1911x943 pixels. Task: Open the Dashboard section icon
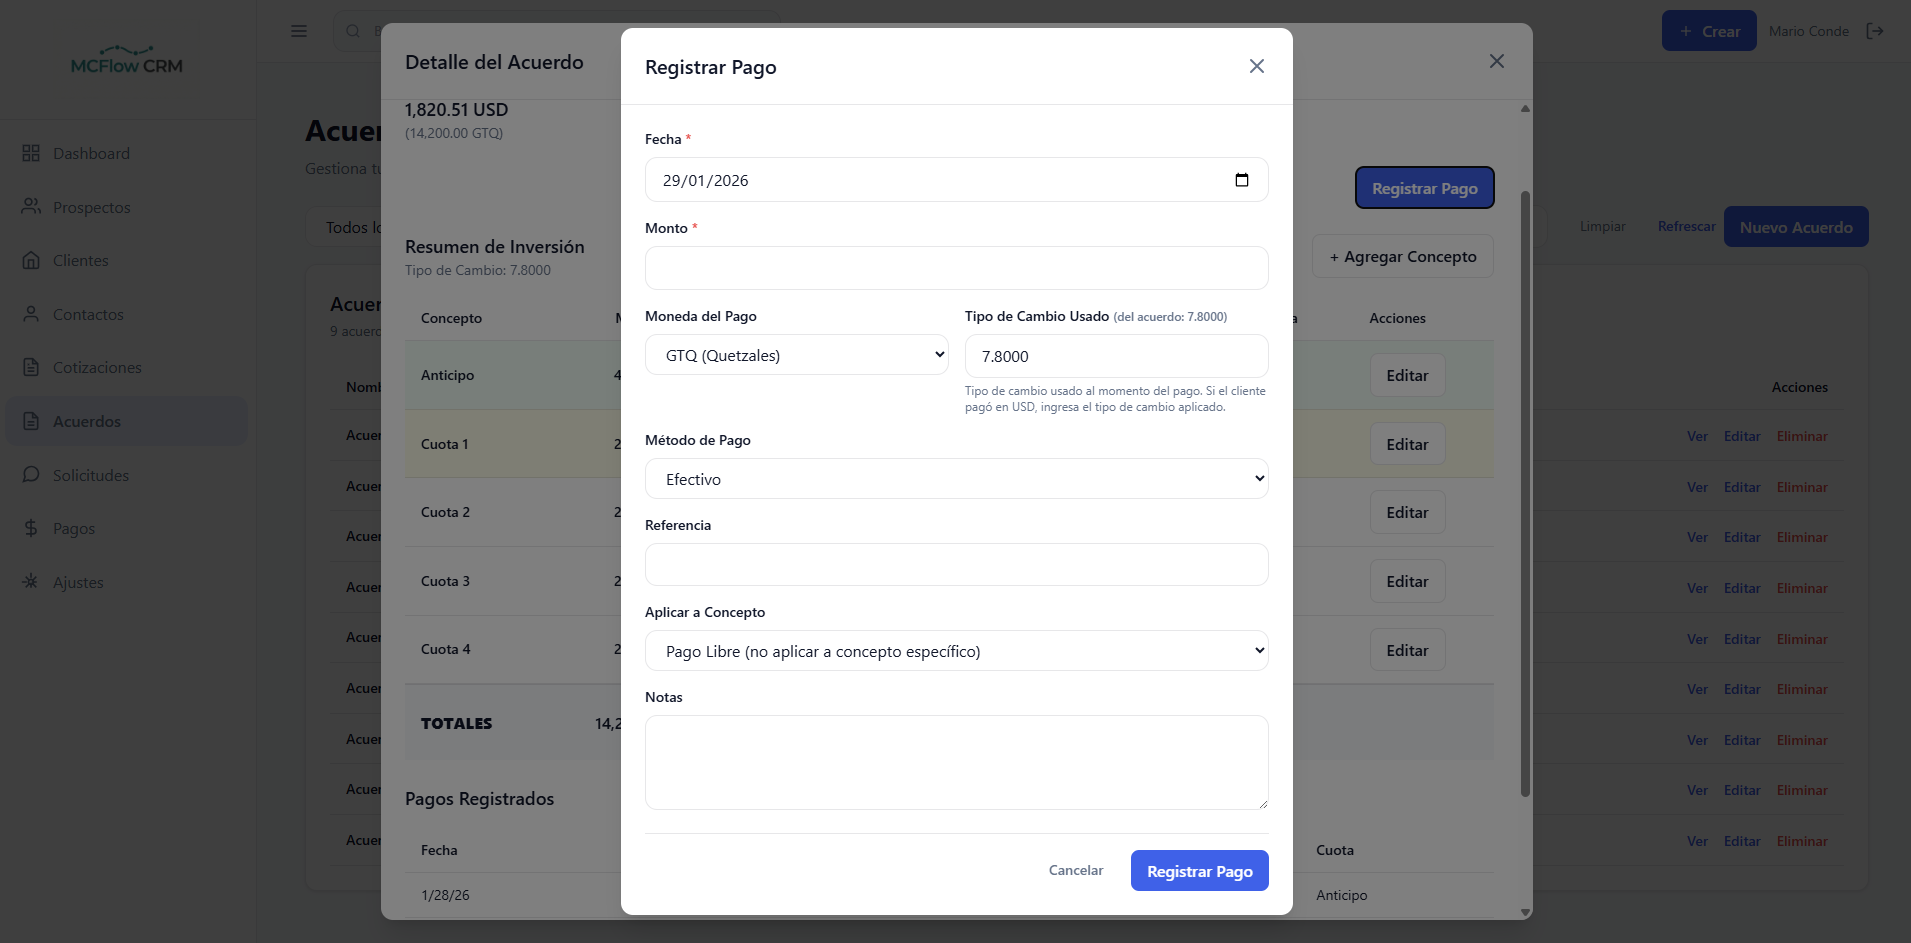tap(31, 153)
